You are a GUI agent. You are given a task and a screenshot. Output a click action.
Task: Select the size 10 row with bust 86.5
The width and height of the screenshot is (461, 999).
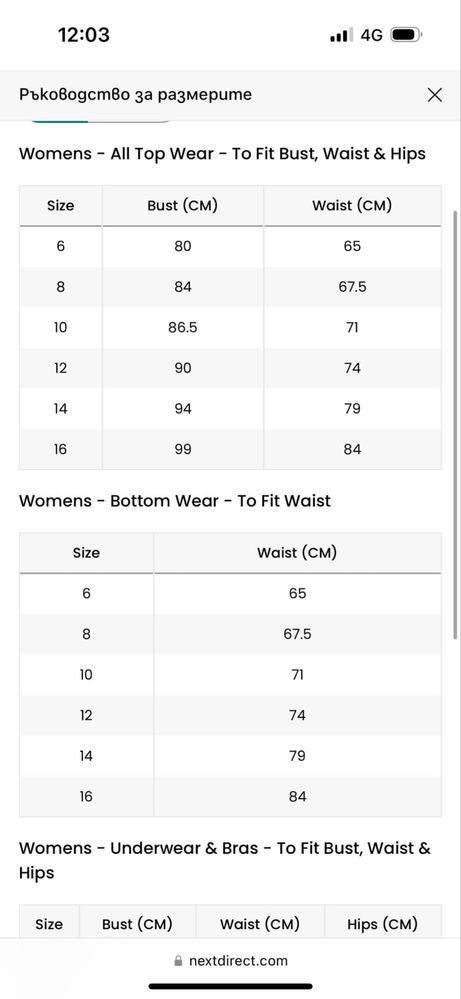click(230, 327)
